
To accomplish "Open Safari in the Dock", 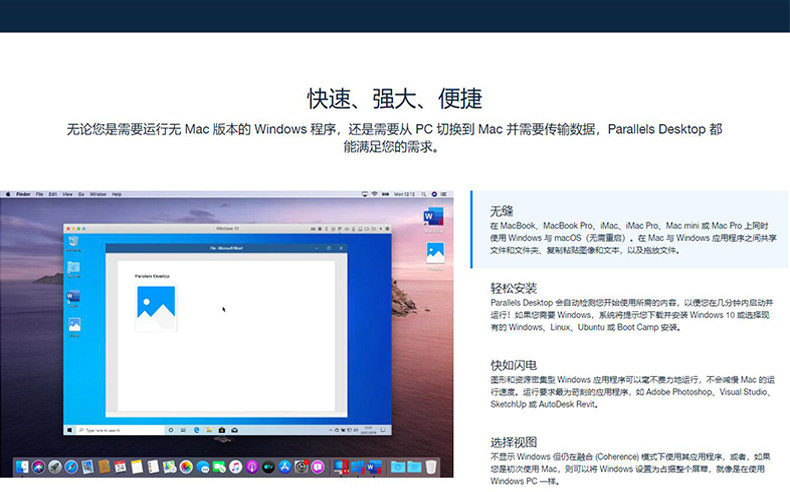I will tap(71, 467).
